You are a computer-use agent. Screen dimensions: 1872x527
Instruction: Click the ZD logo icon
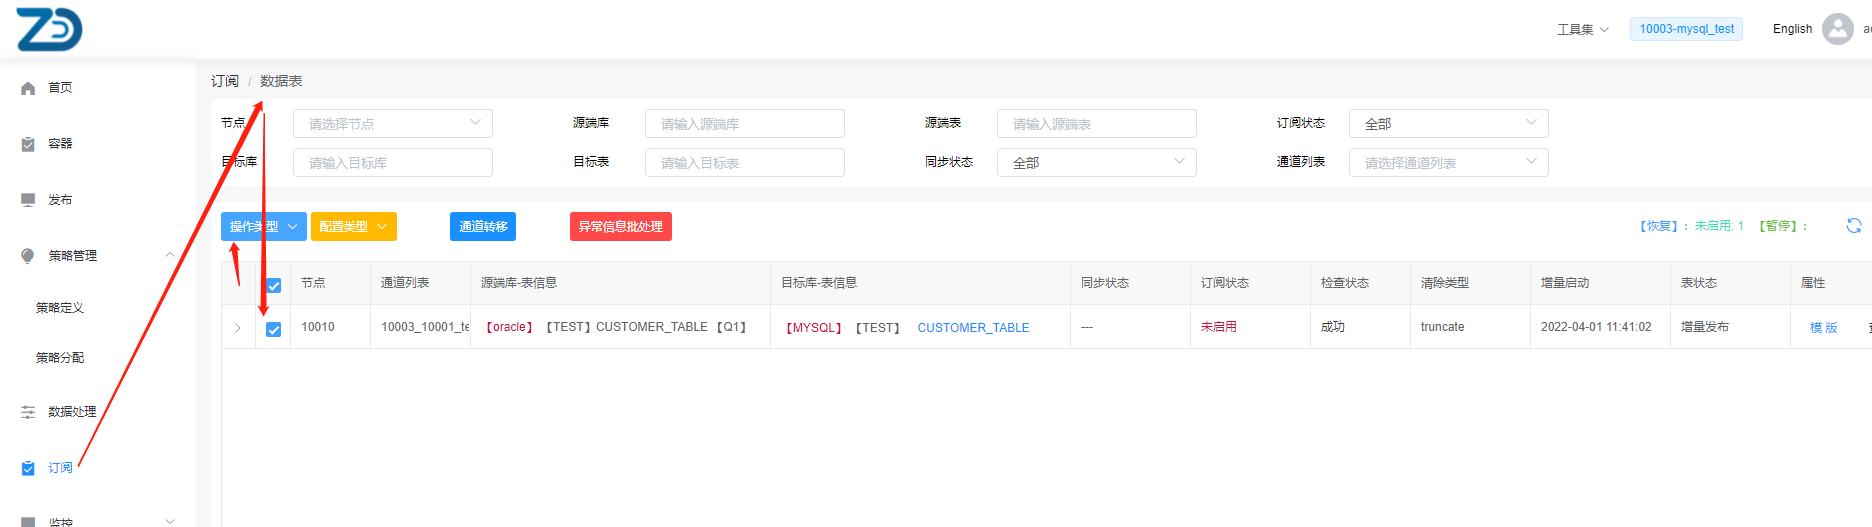tap(49, 28)
